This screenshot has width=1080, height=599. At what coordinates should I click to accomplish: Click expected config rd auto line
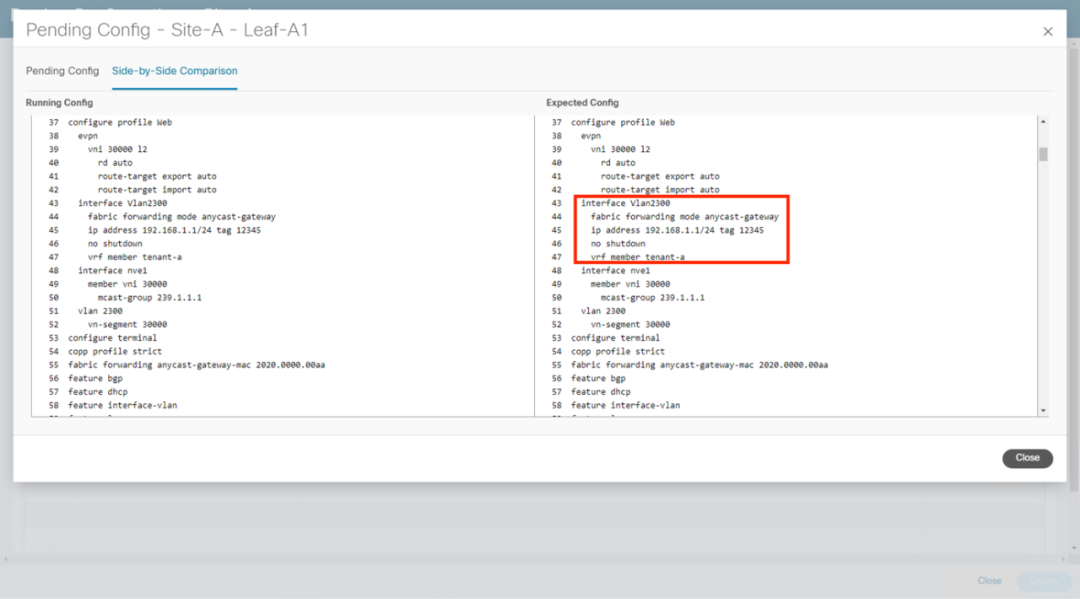click(618, 163)
